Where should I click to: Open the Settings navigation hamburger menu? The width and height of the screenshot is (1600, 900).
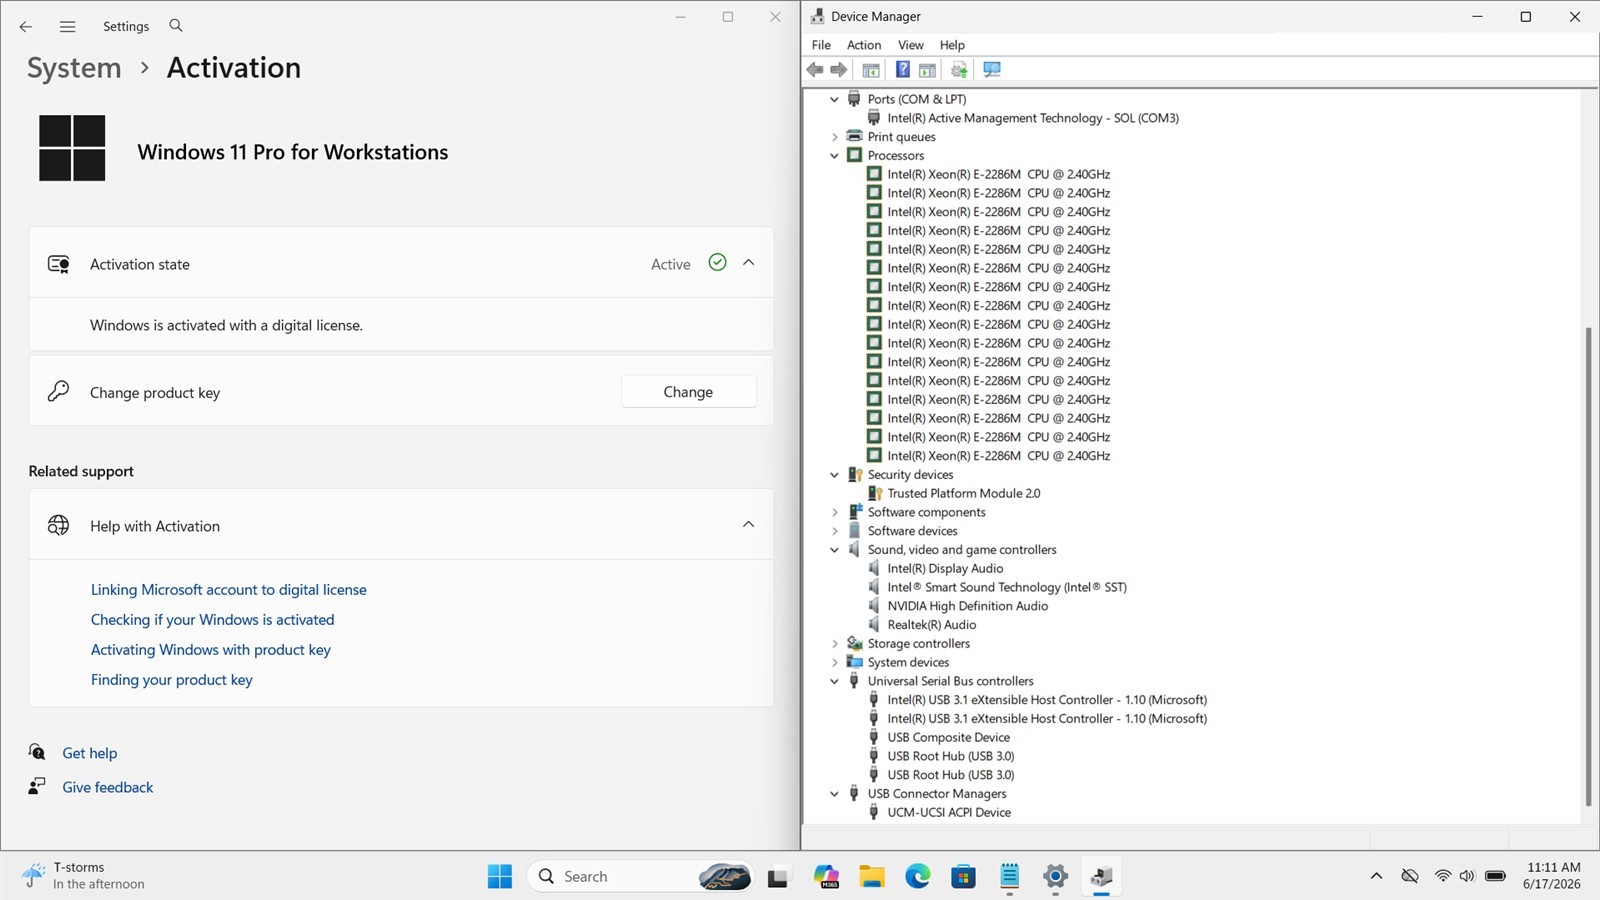coord(67,27)
